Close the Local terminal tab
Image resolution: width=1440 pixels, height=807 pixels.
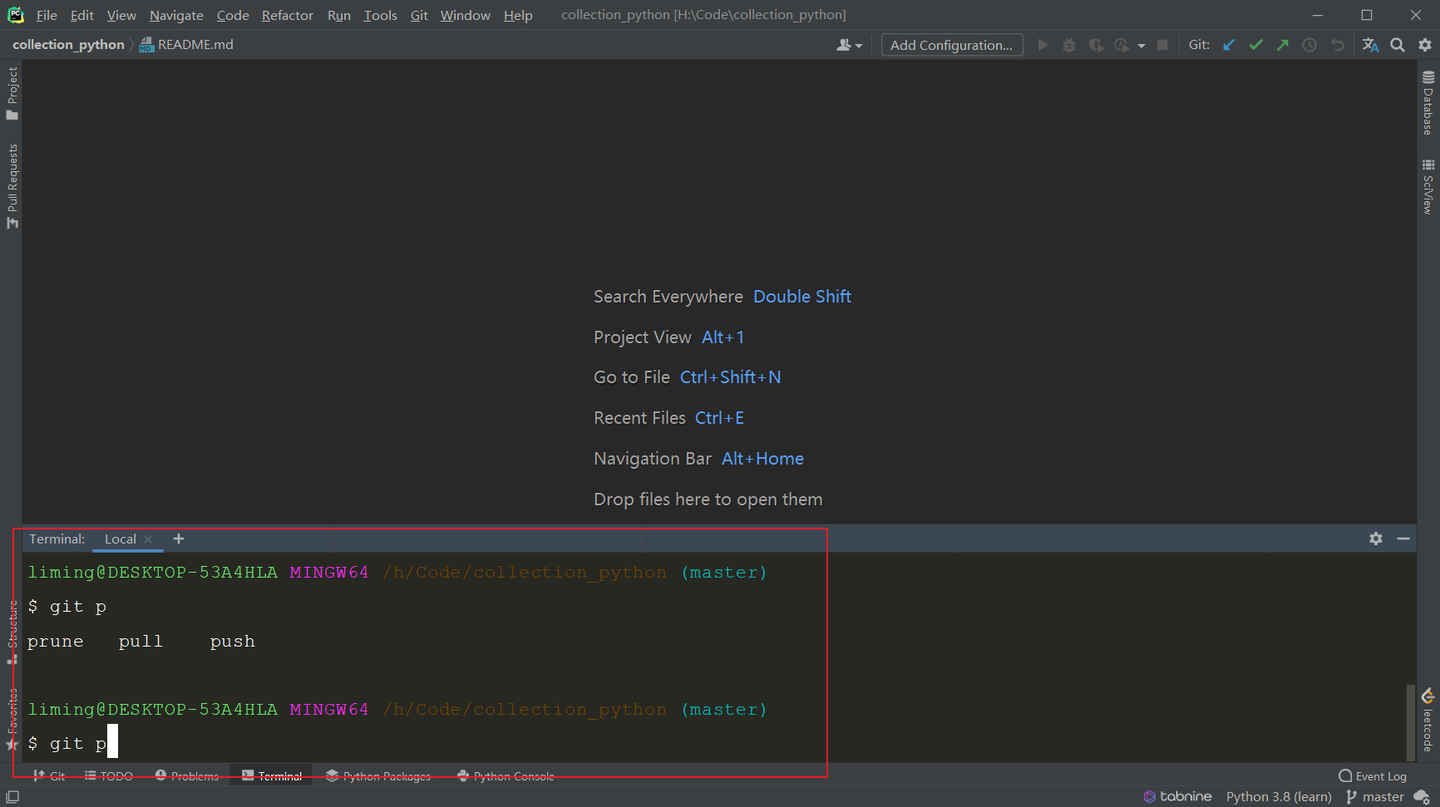(x=148, y=539)
